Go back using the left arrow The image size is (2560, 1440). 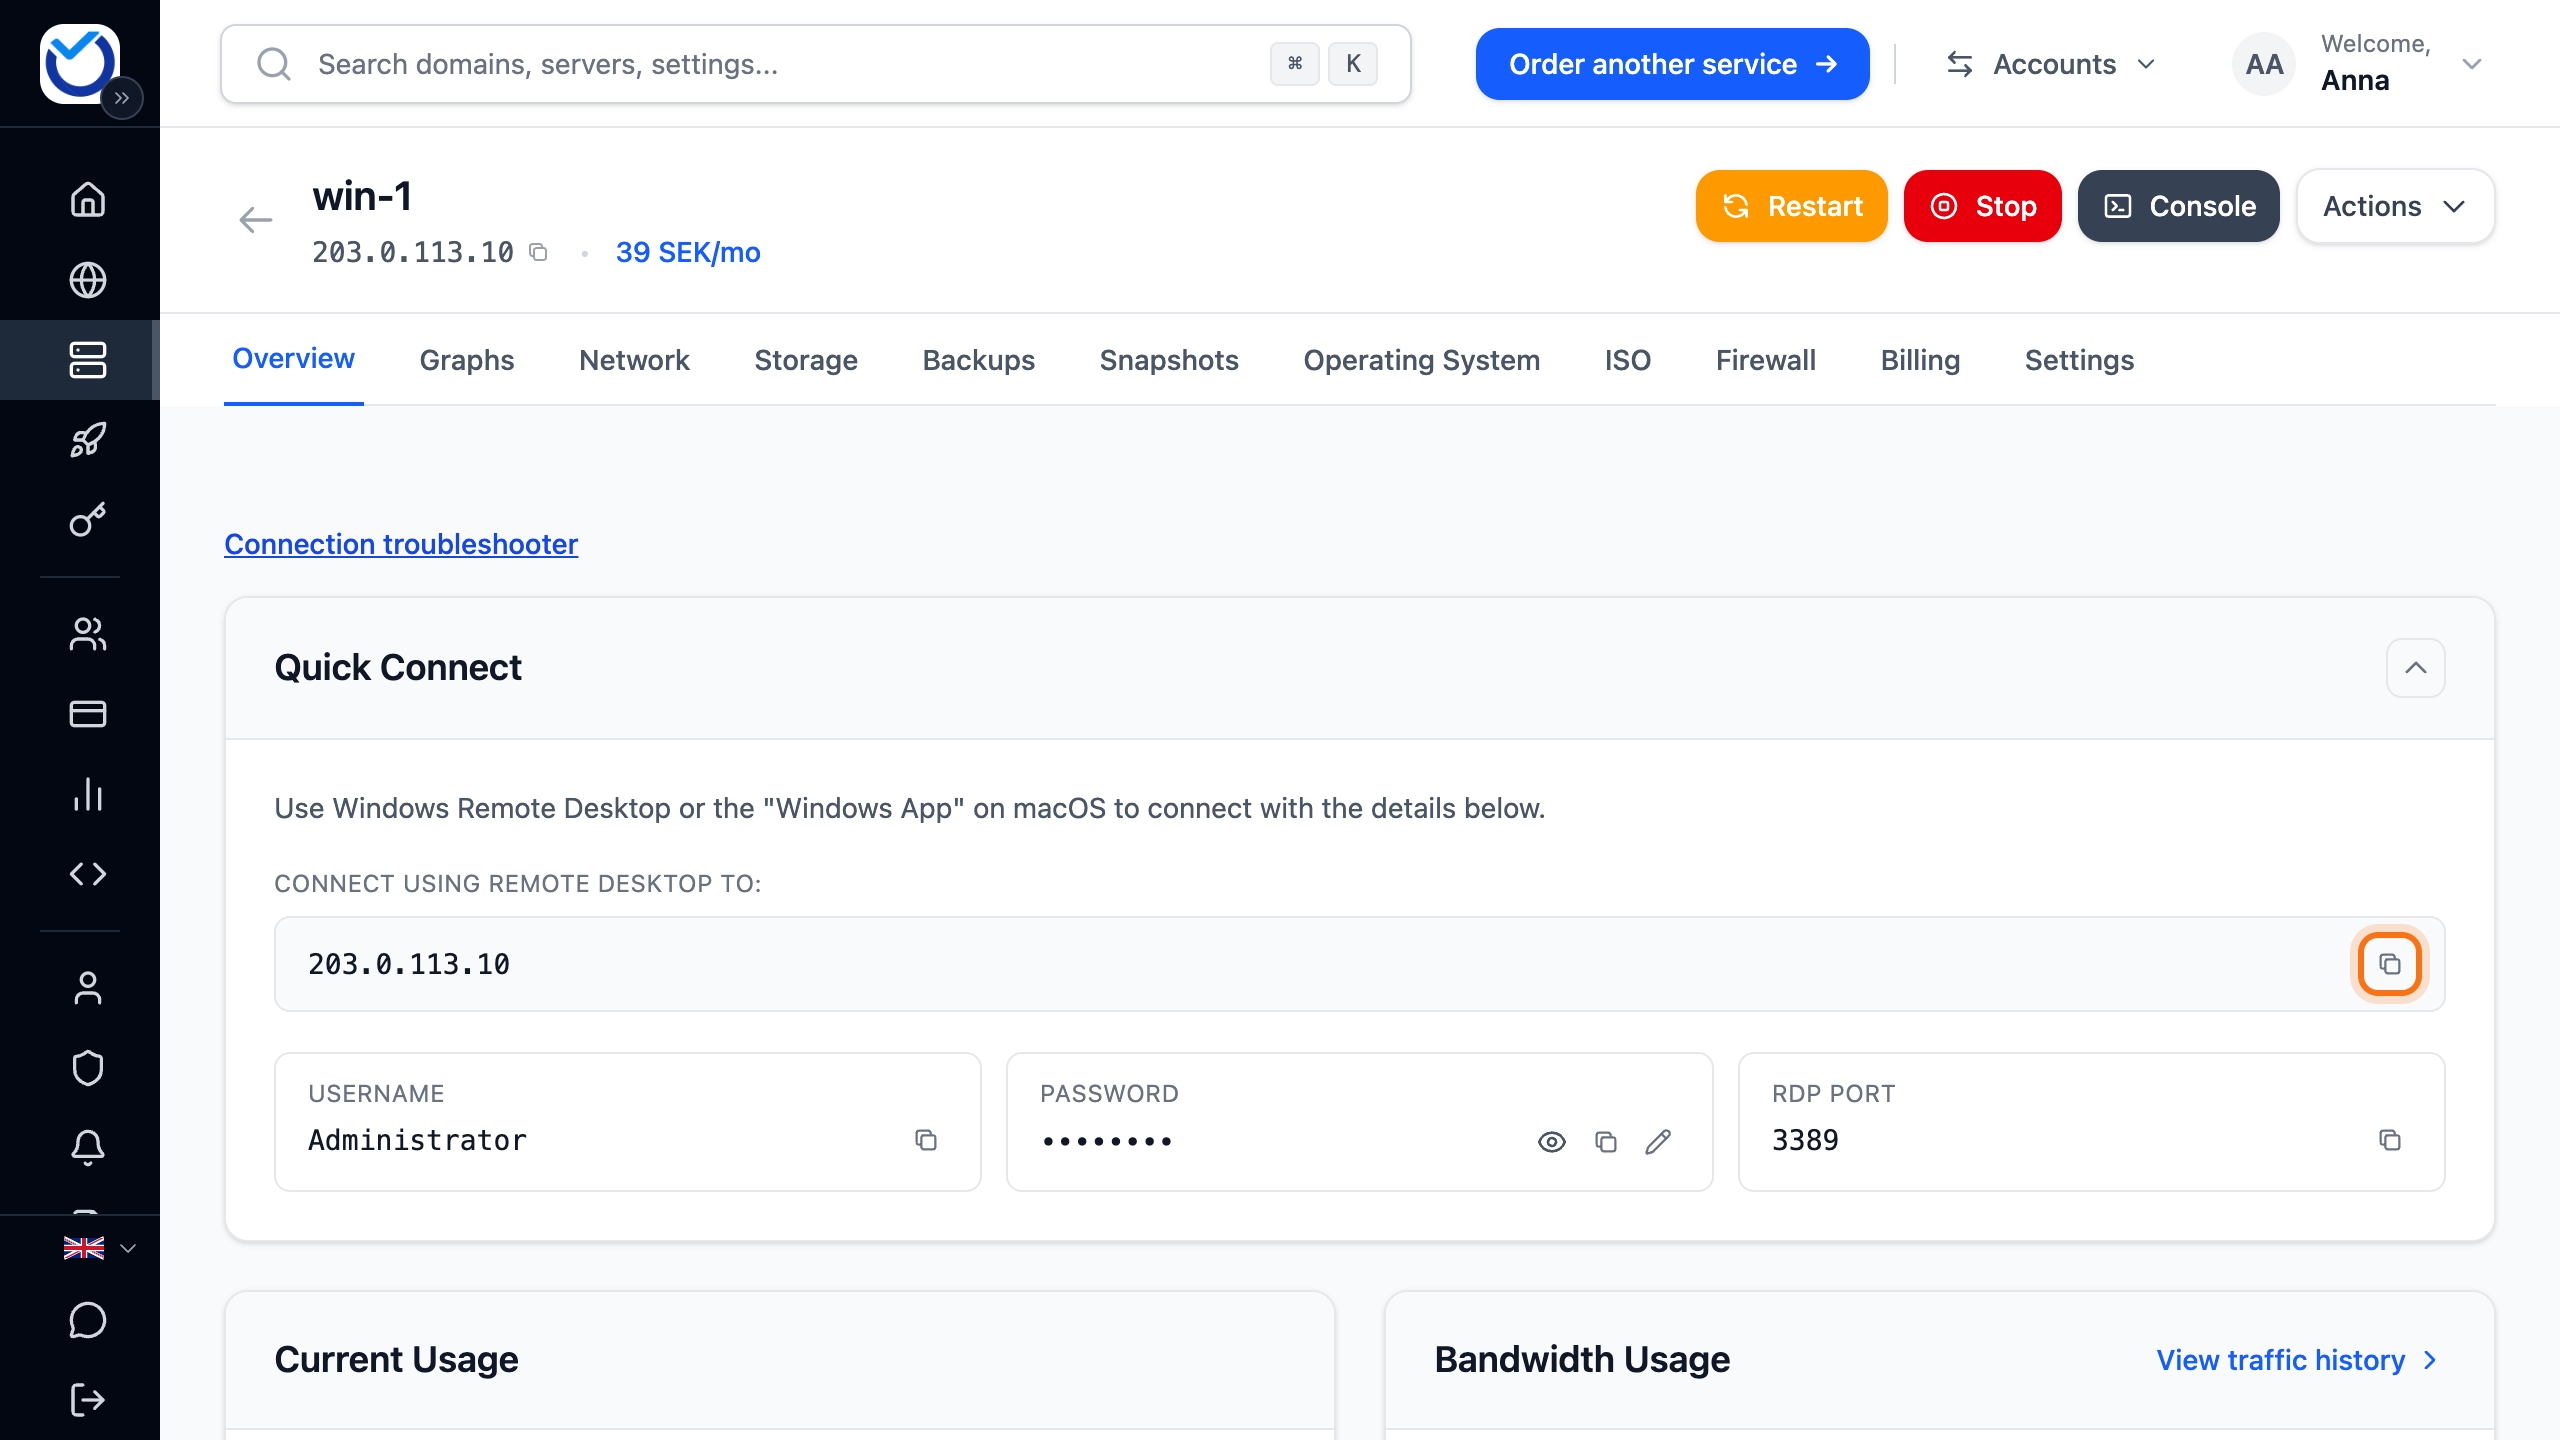[x=256, y=220]
